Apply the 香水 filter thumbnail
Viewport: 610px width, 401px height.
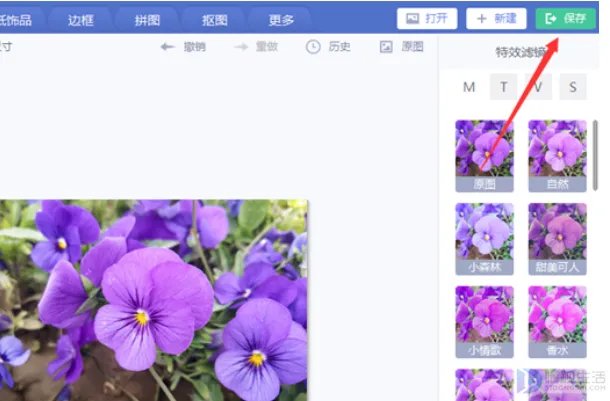[557, 322]
